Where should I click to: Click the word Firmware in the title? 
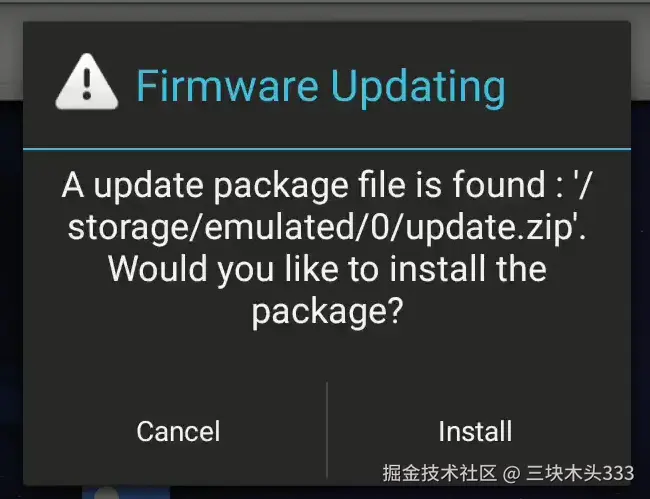tap(228, 86)
